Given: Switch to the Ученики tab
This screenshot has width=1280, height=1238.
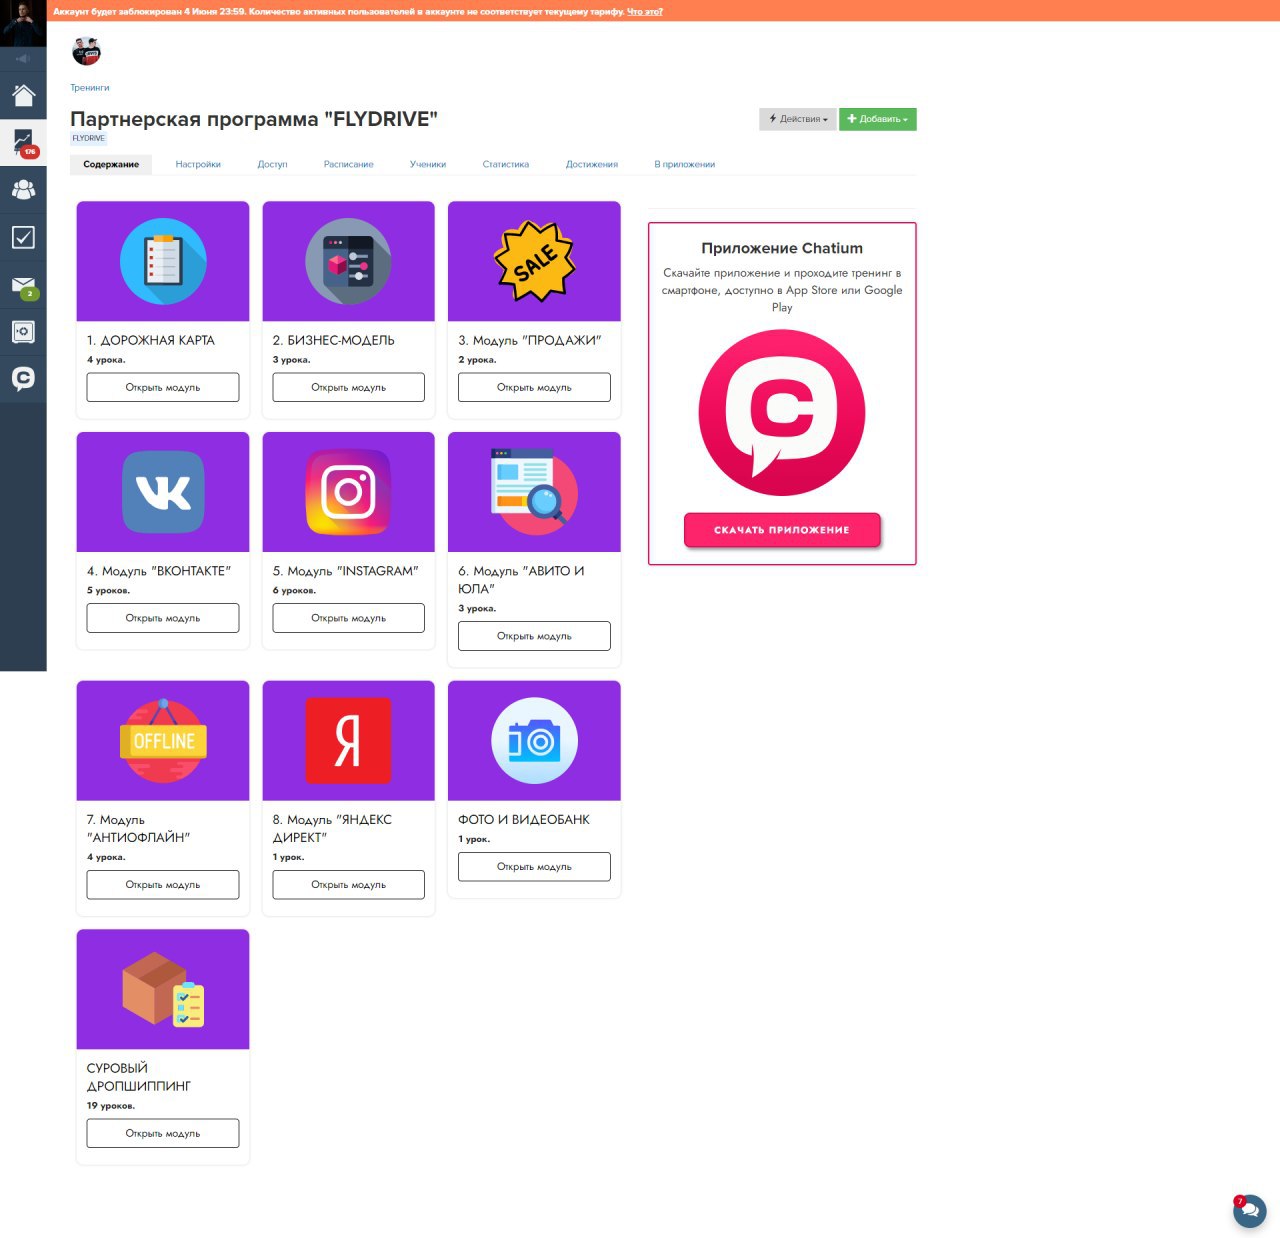Looking at the screenshot, I should click(x=428, y=164).
